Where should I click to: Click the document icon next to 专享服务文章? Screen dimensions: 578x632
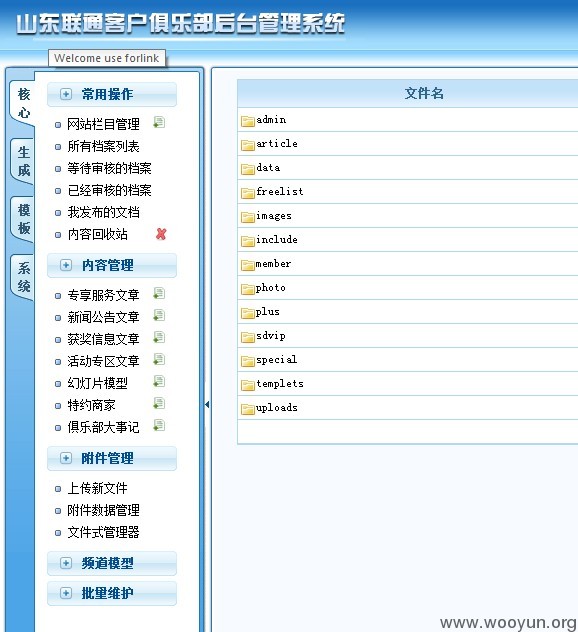(159, 293)
